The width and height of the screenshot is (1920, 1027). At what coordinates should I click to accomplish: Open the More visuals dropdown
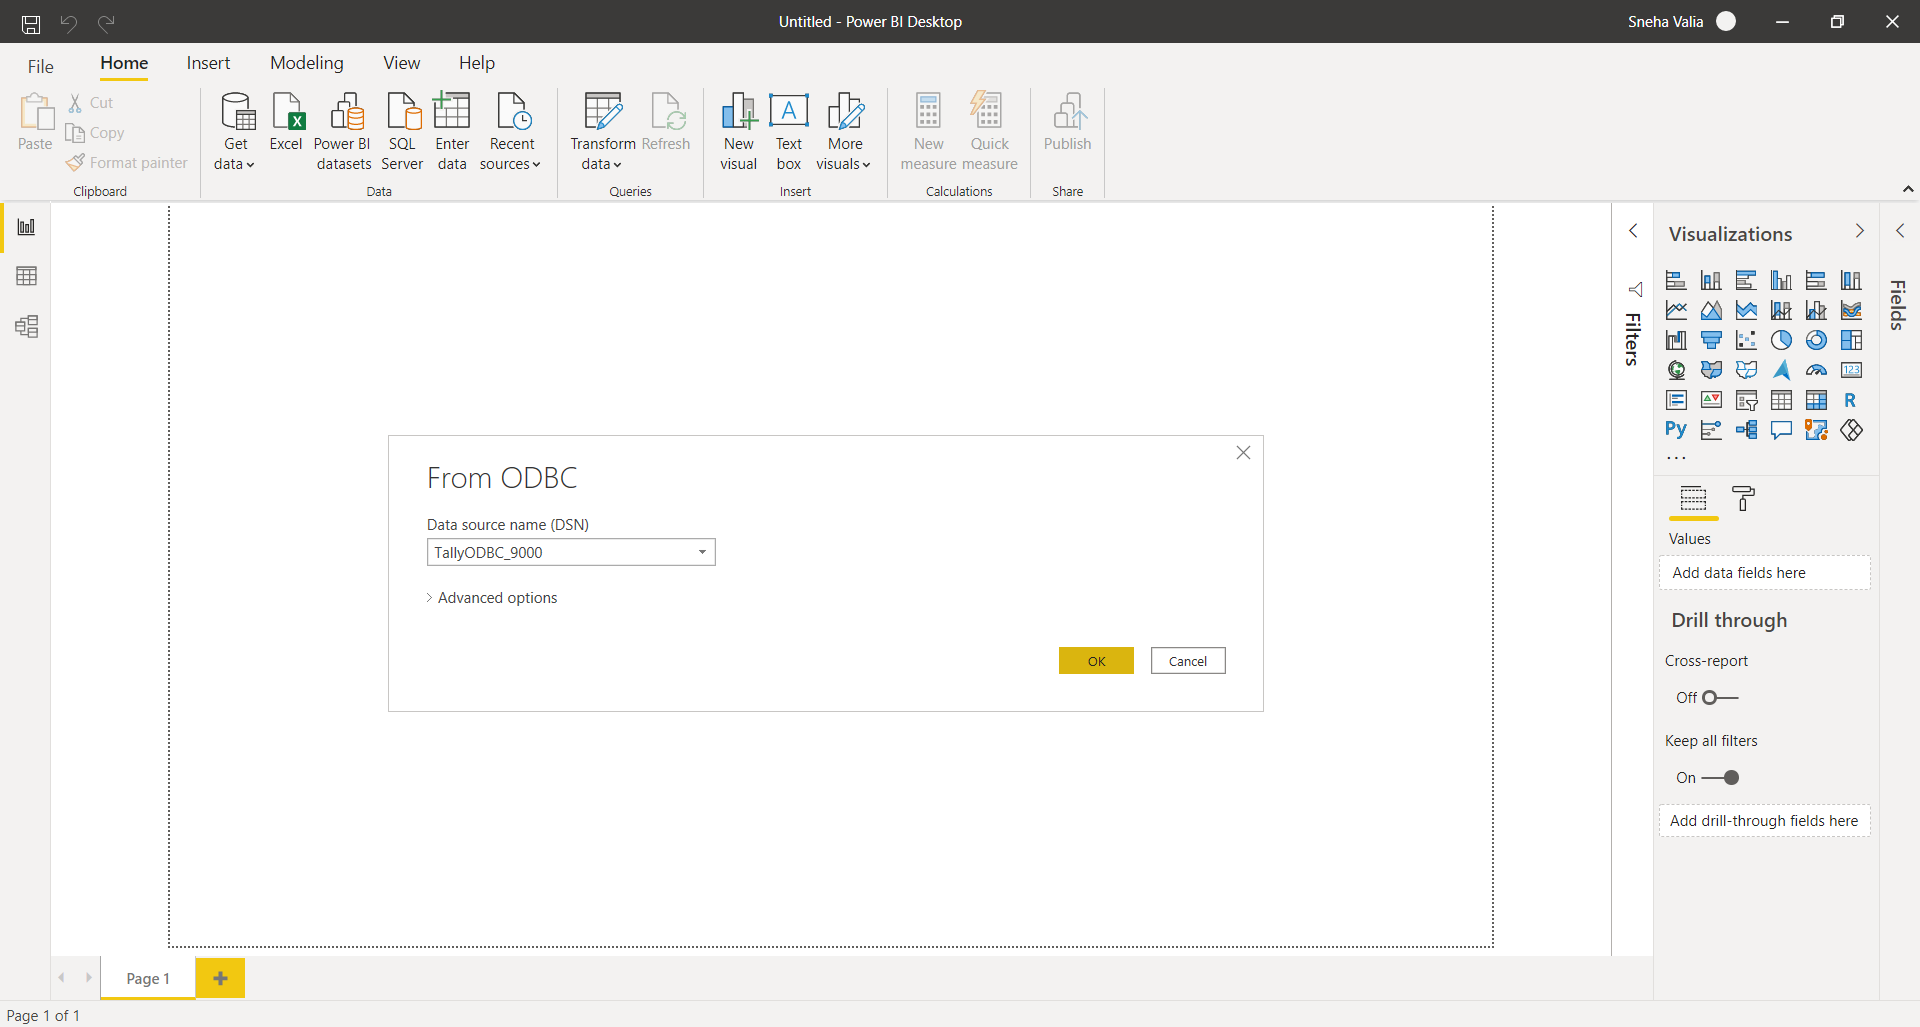(x=844, y=131)
